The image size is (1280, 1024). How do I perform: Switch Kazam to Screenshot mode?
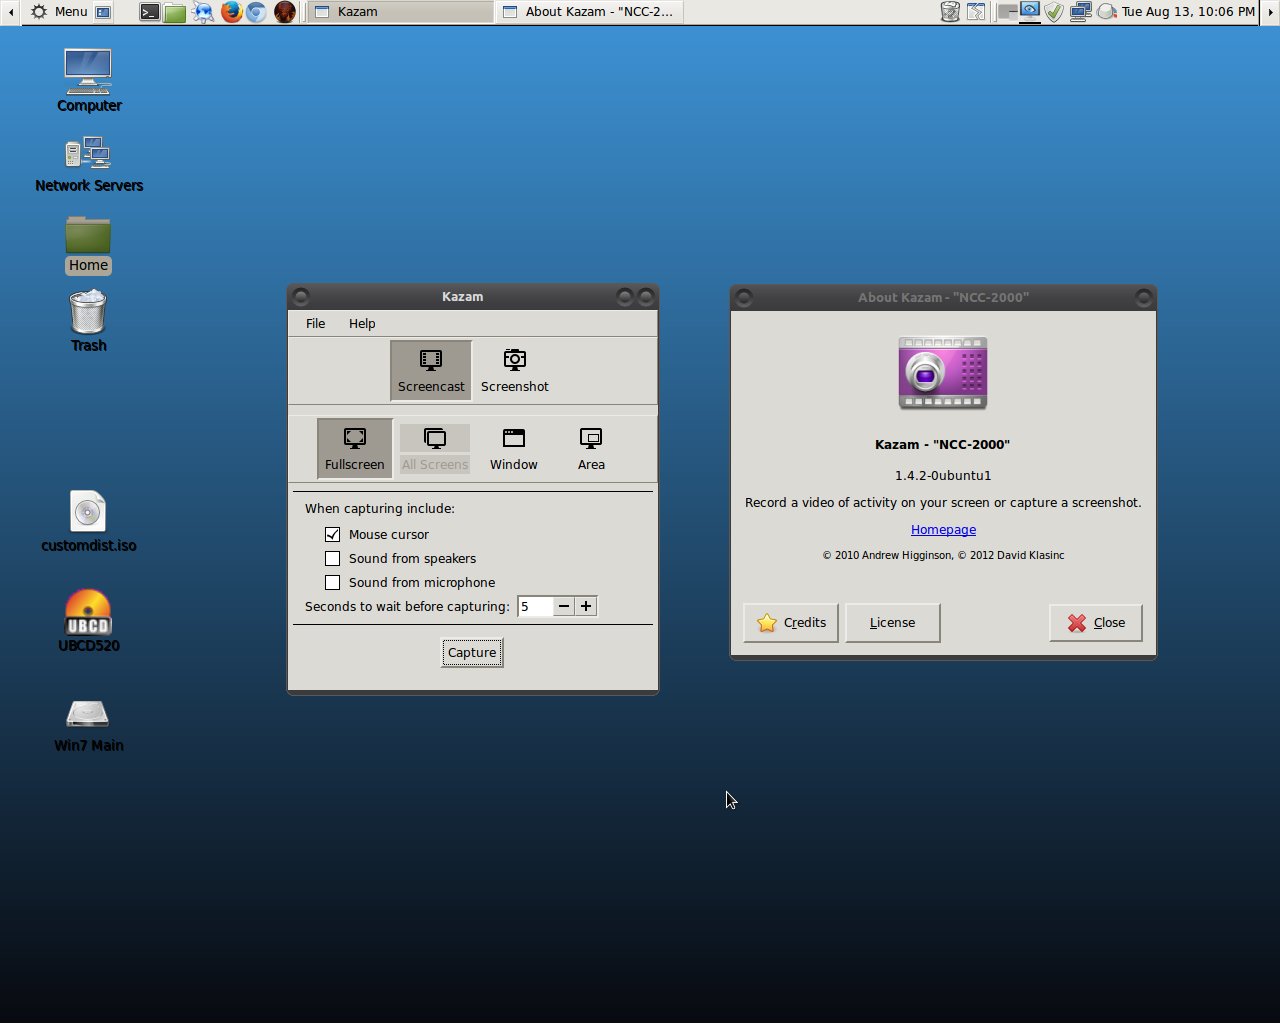pos(514,369)
